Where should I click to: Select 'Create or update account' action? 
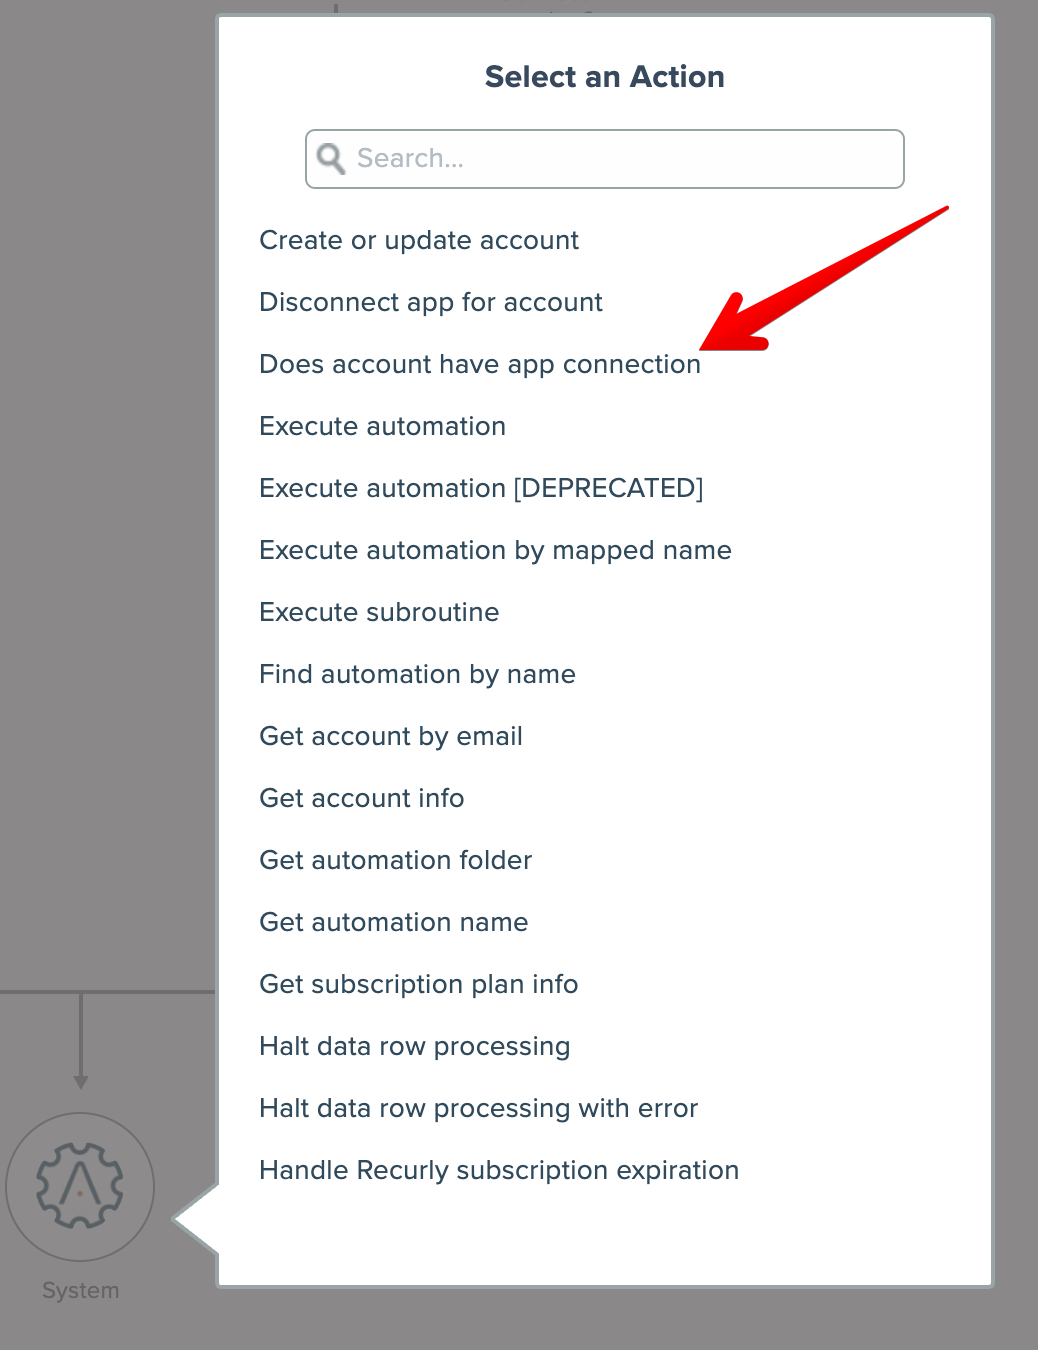(419, 241)
